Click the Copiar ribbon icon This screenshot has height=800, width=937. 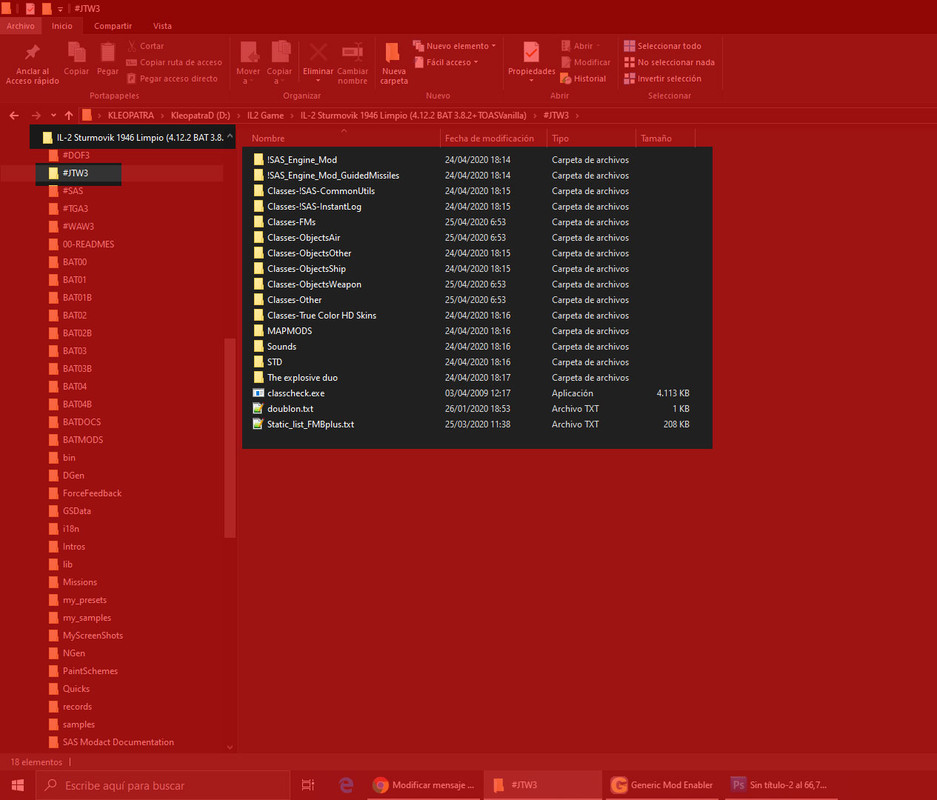[76, 53]
